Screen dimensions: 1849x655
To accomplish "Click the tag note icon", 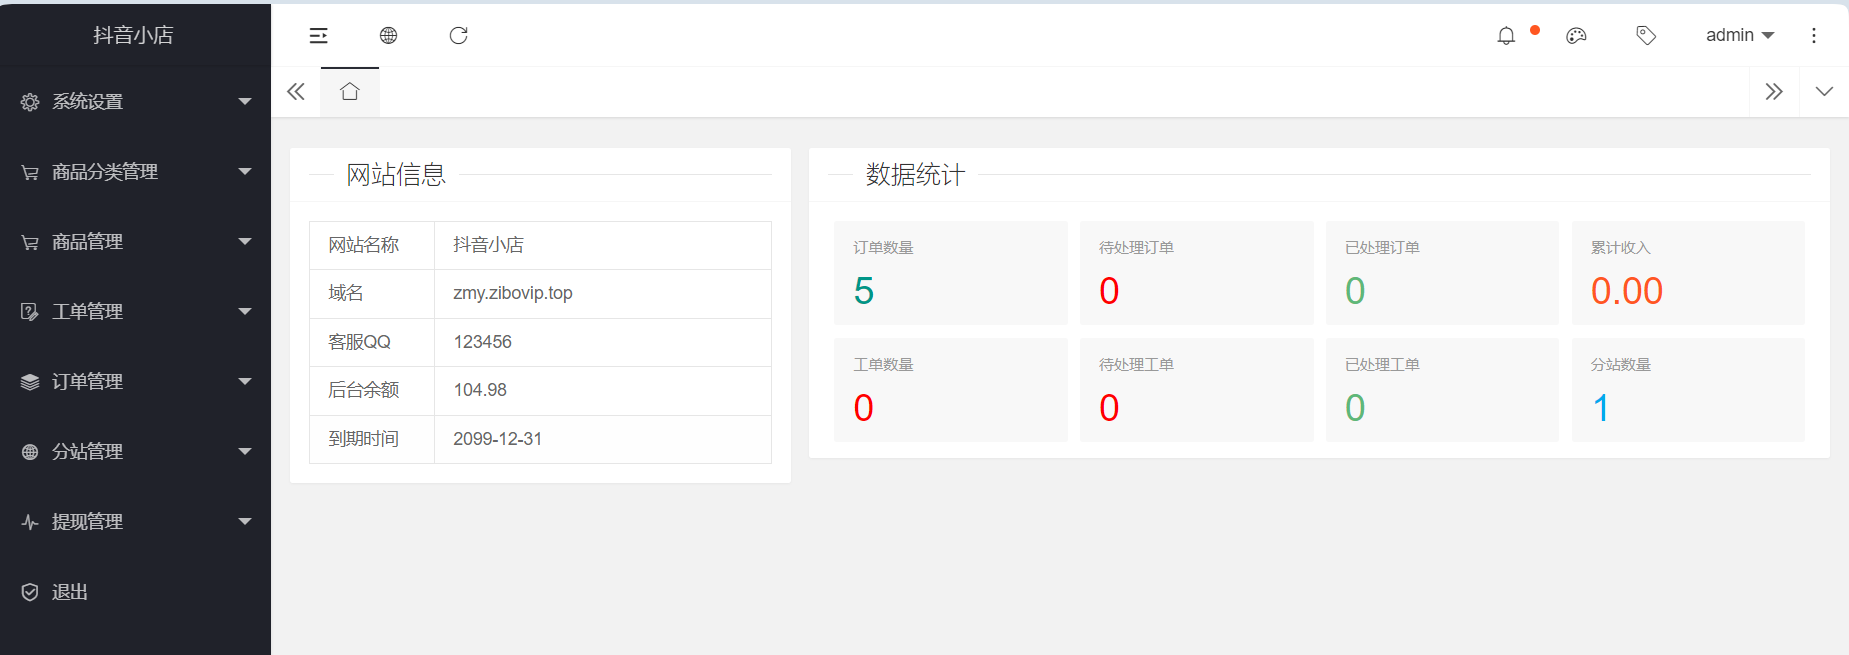I will point(1646,36).
